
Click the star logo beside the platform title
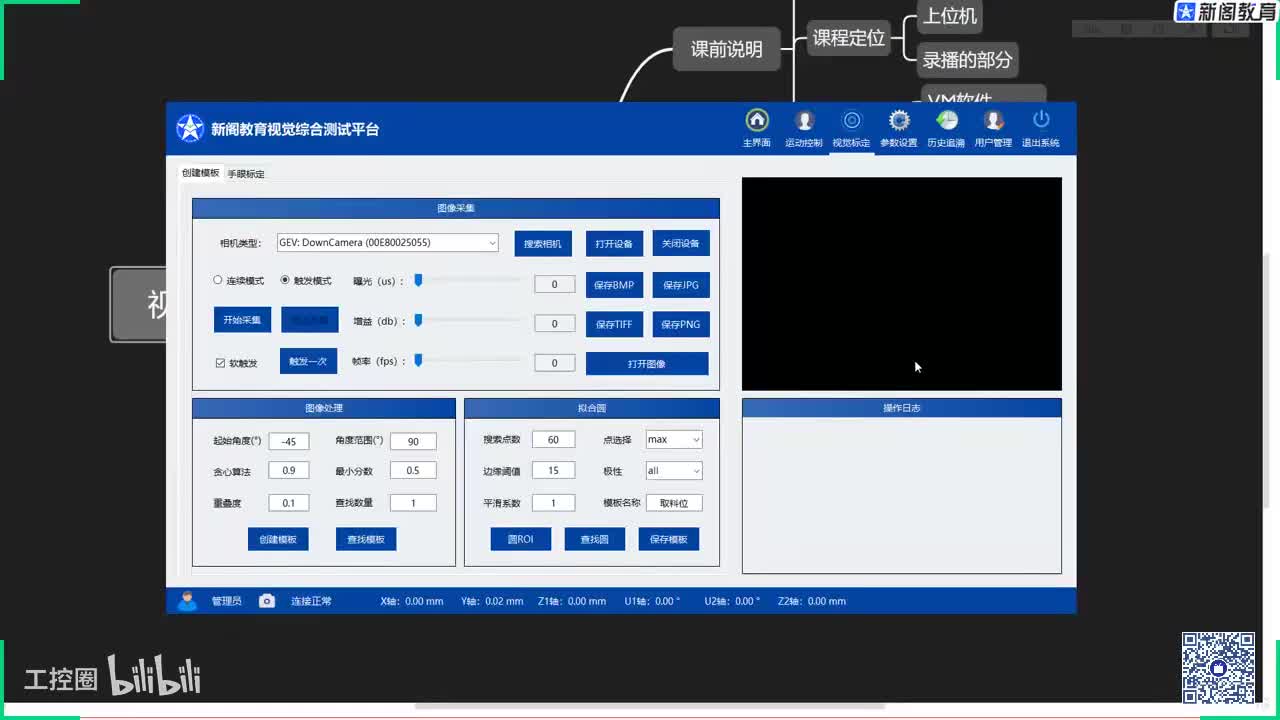(190, 128)
